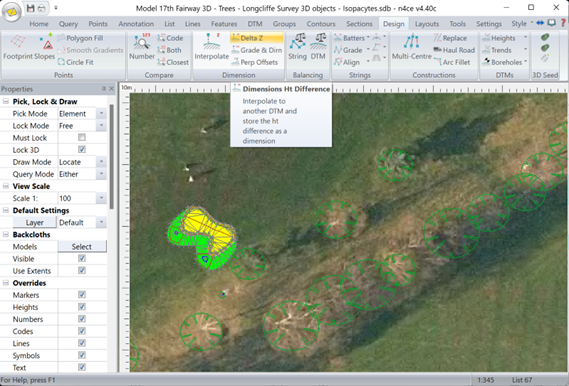The width and height of the screenshot is (569, 386).
Task: Open the Layer Default dropdown
Action: click(101, 222)
